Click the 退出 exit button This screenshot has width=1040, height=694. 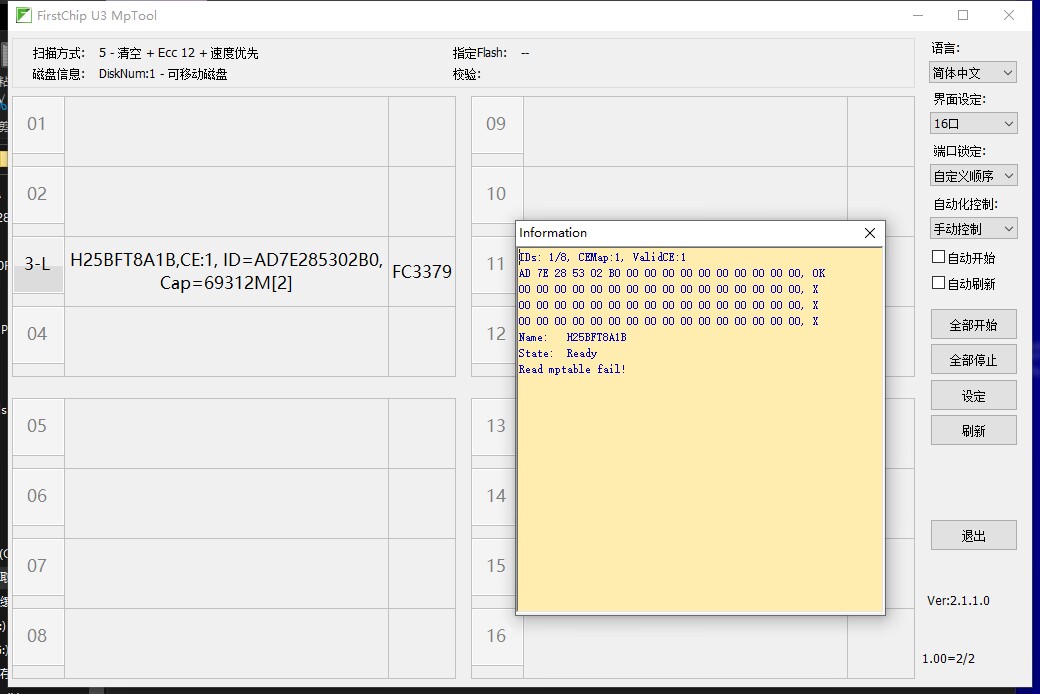point(973,535)
